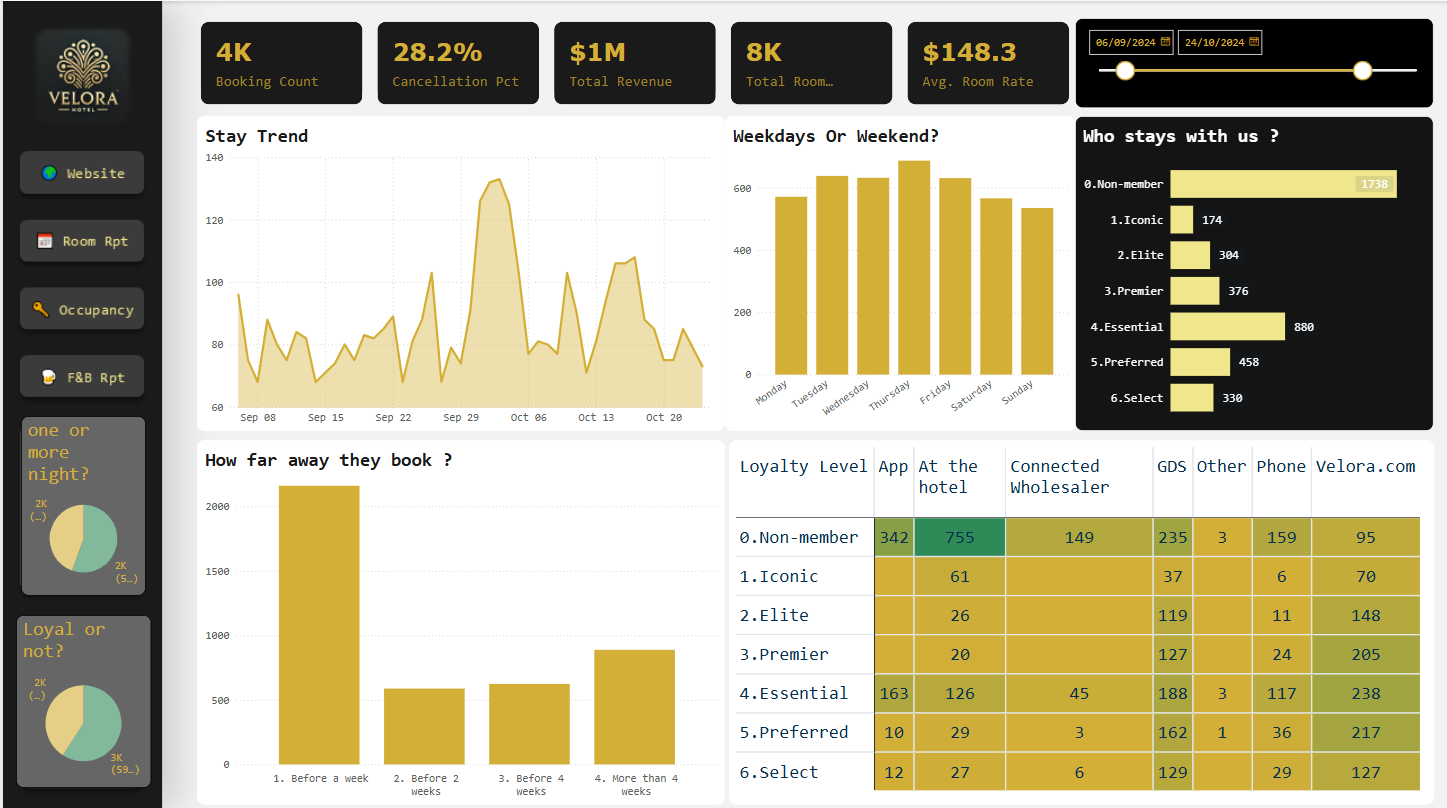
Task: Click the 'How far away they book ?' title
Action: pos(328,460)
